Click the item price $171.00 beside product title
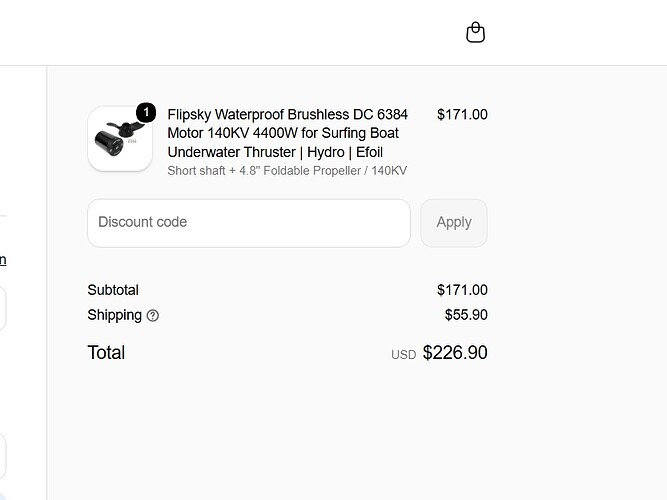 [x=462, y=114]
